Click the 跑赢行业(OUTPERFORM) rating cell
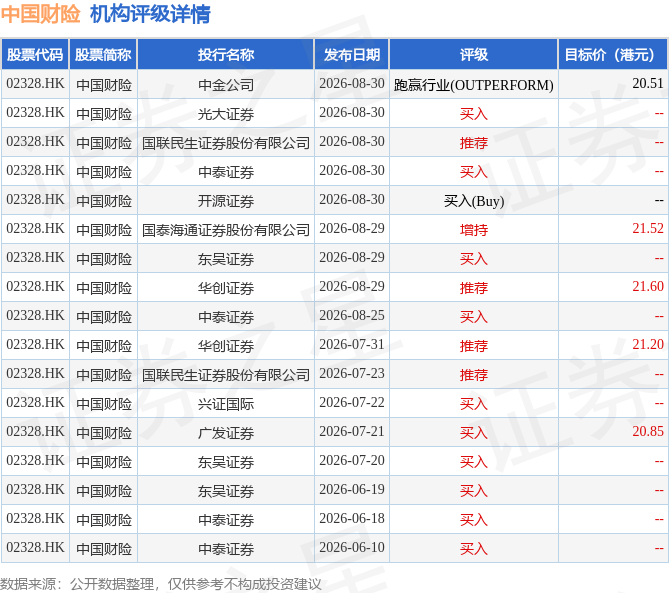669x593 pixels. pos(474,84)
